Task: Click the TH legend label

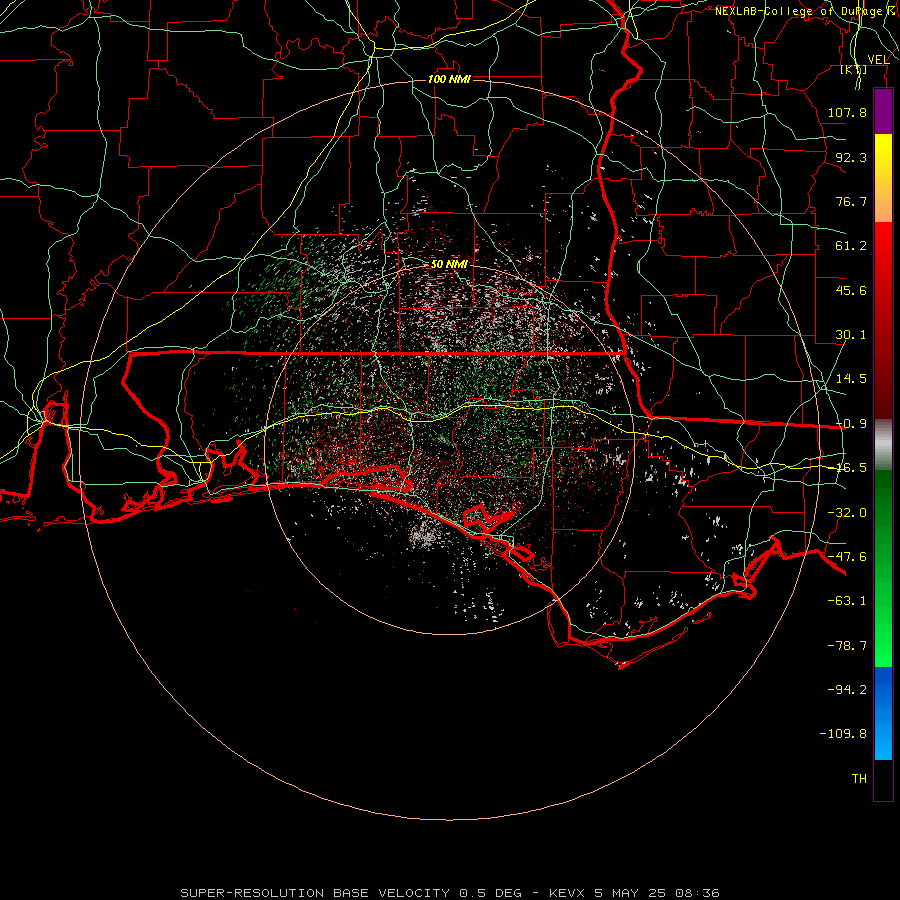Action: (x=859, y=779)
